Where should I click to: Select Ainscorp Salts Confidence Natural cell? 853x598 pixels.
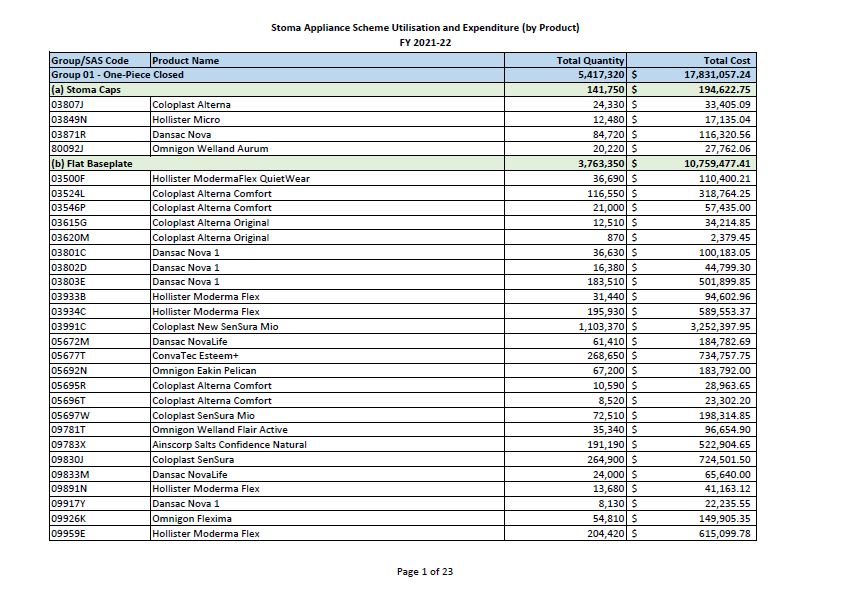(327, 445)
